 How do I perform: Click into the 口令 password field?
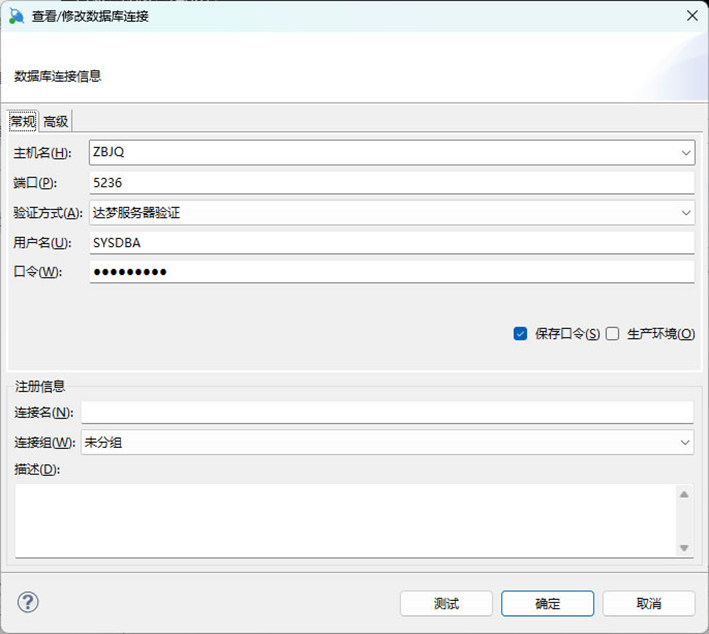point(392,272)
